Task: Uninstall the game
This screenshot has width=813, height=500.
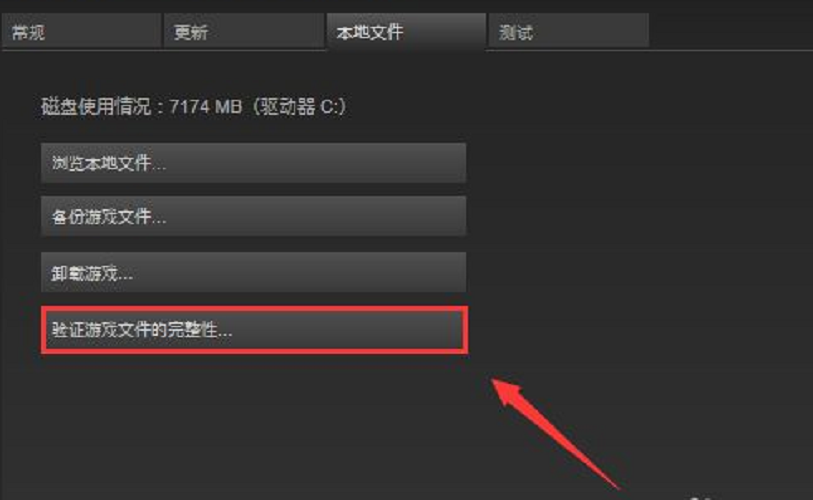Action: tap(254, 272)
